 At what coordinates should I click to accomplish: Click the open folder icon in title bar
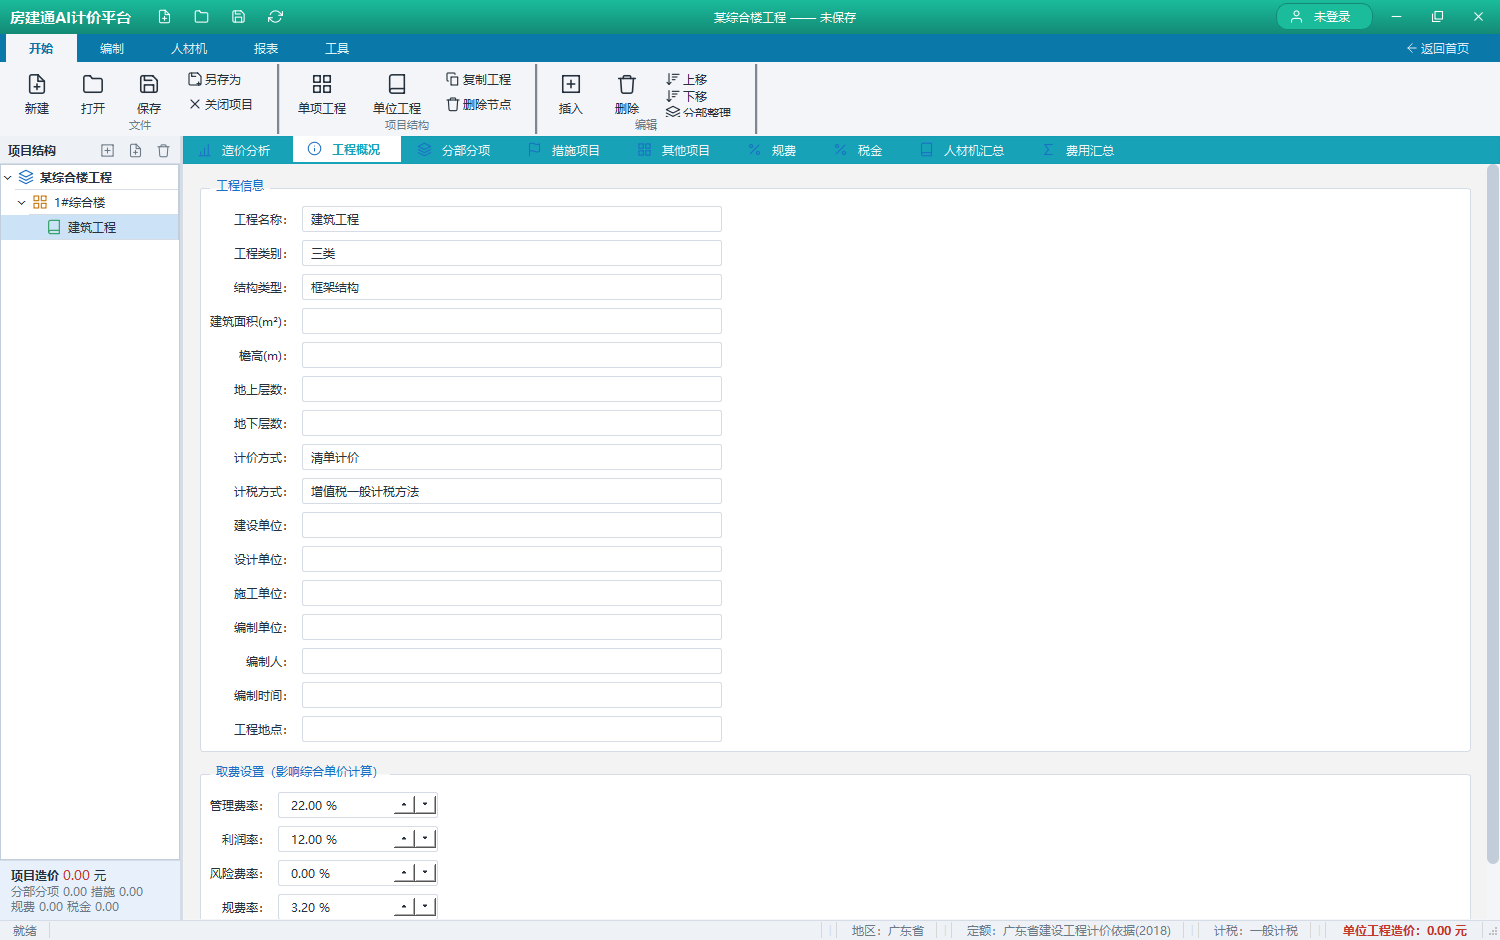[x=201, y=17]
